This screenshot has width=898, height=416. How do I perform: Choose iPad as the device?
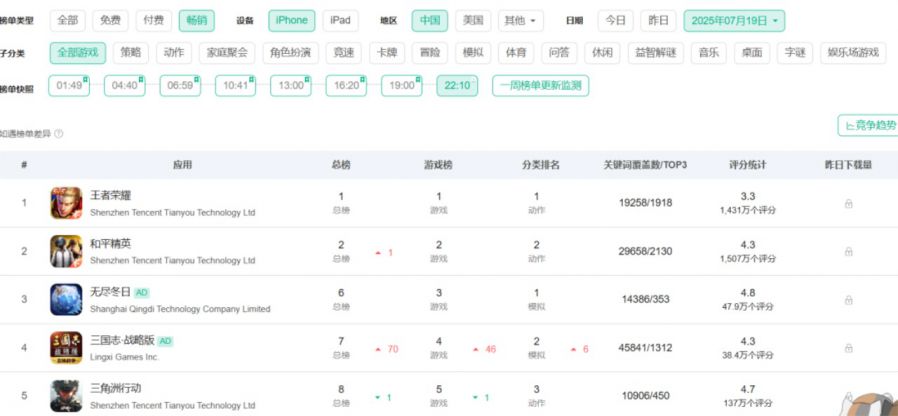(x=340, y=21)
